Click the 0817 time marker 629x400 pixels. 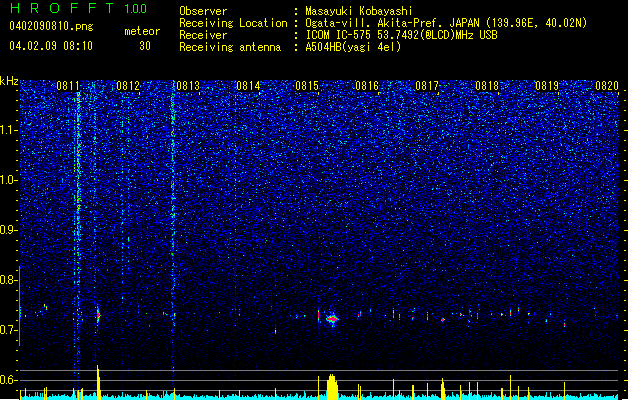click(427, 86)
